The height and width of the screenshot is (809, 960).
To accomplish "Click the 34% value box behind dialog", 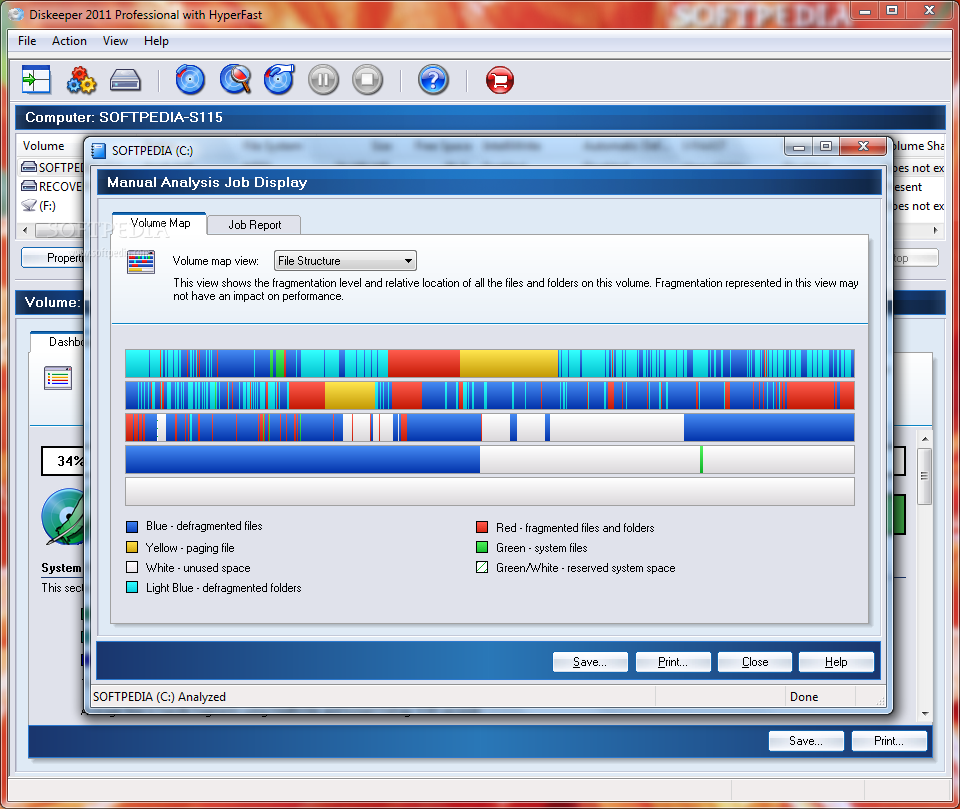I will pos(62,461).
